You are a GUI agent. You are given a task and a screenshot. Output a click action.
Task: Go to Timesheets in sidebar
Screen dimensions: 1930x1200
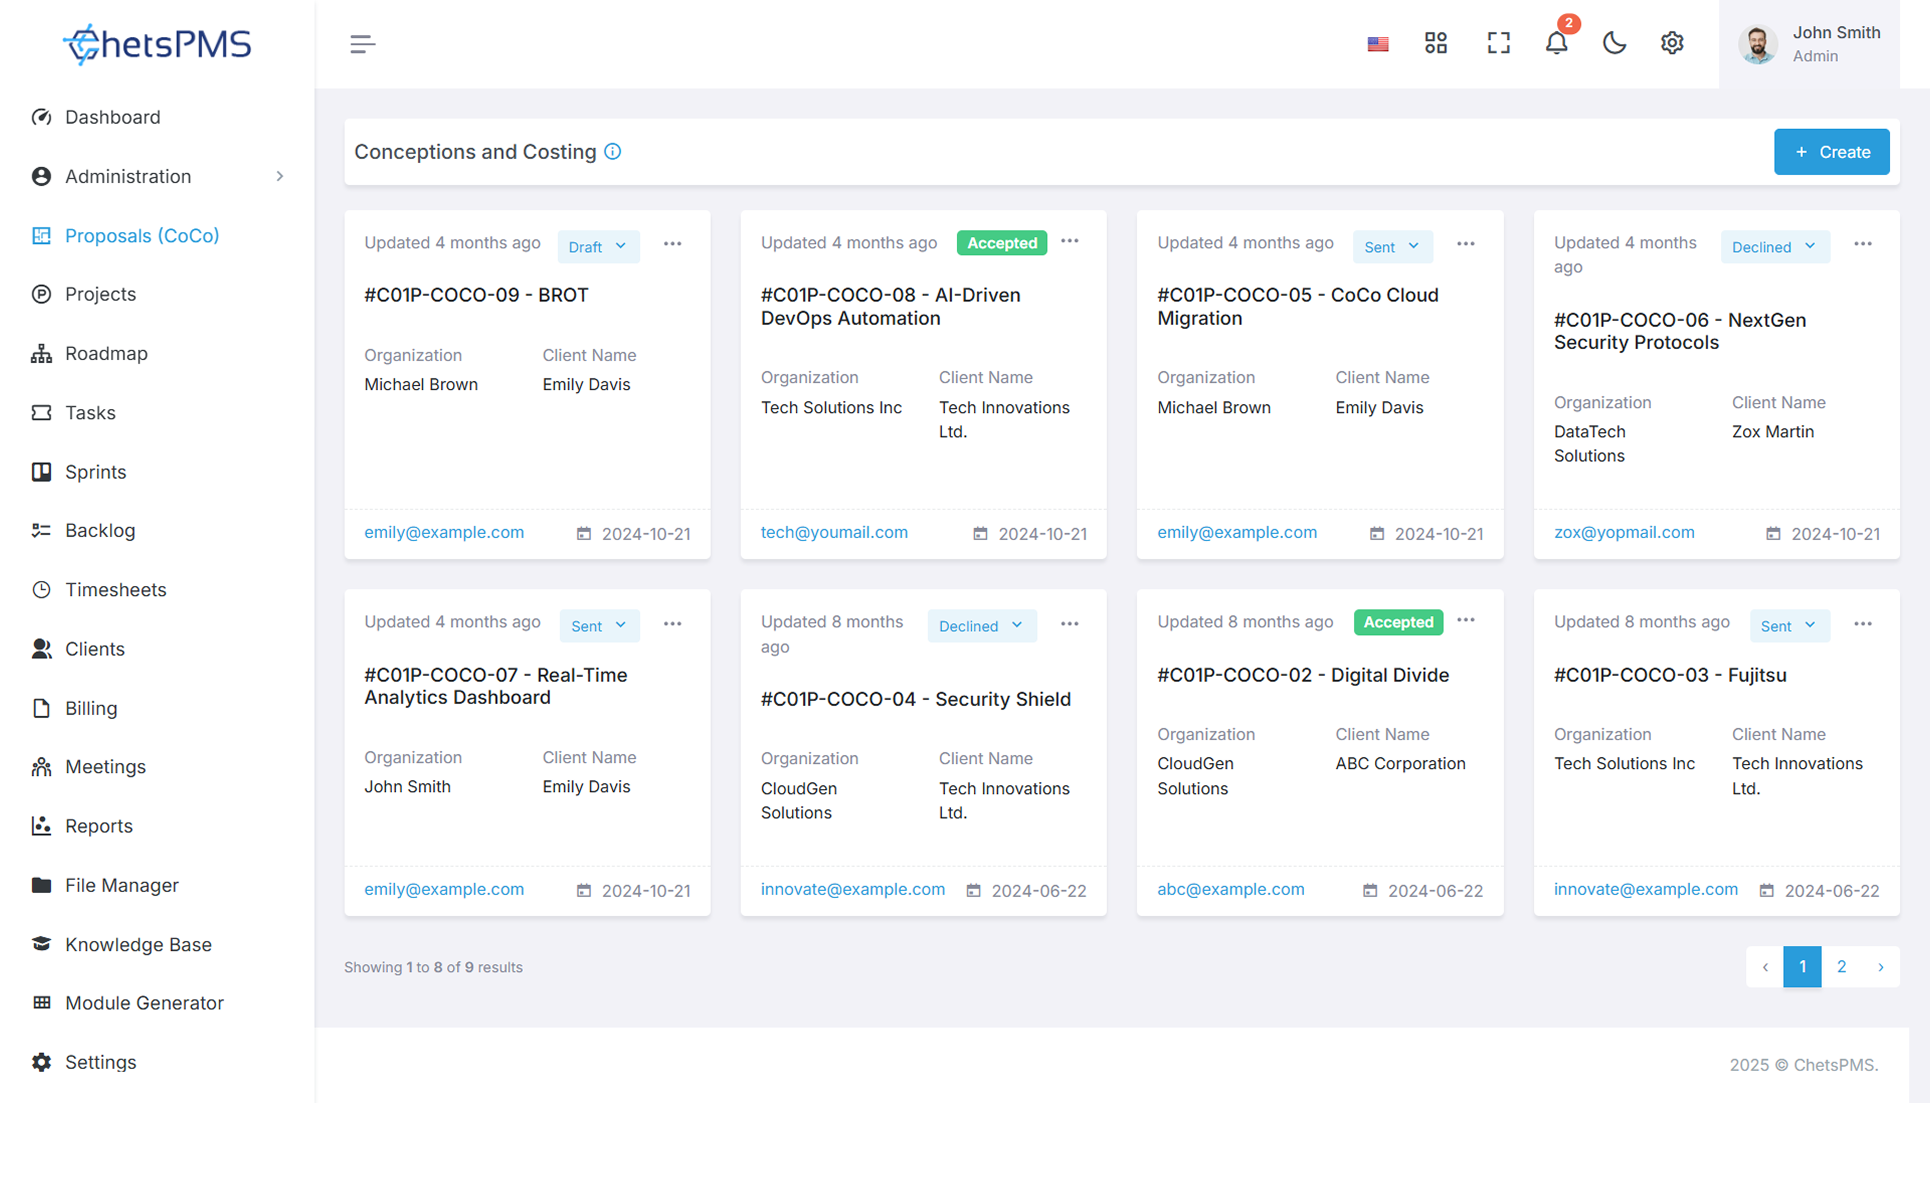click(115, 590)
